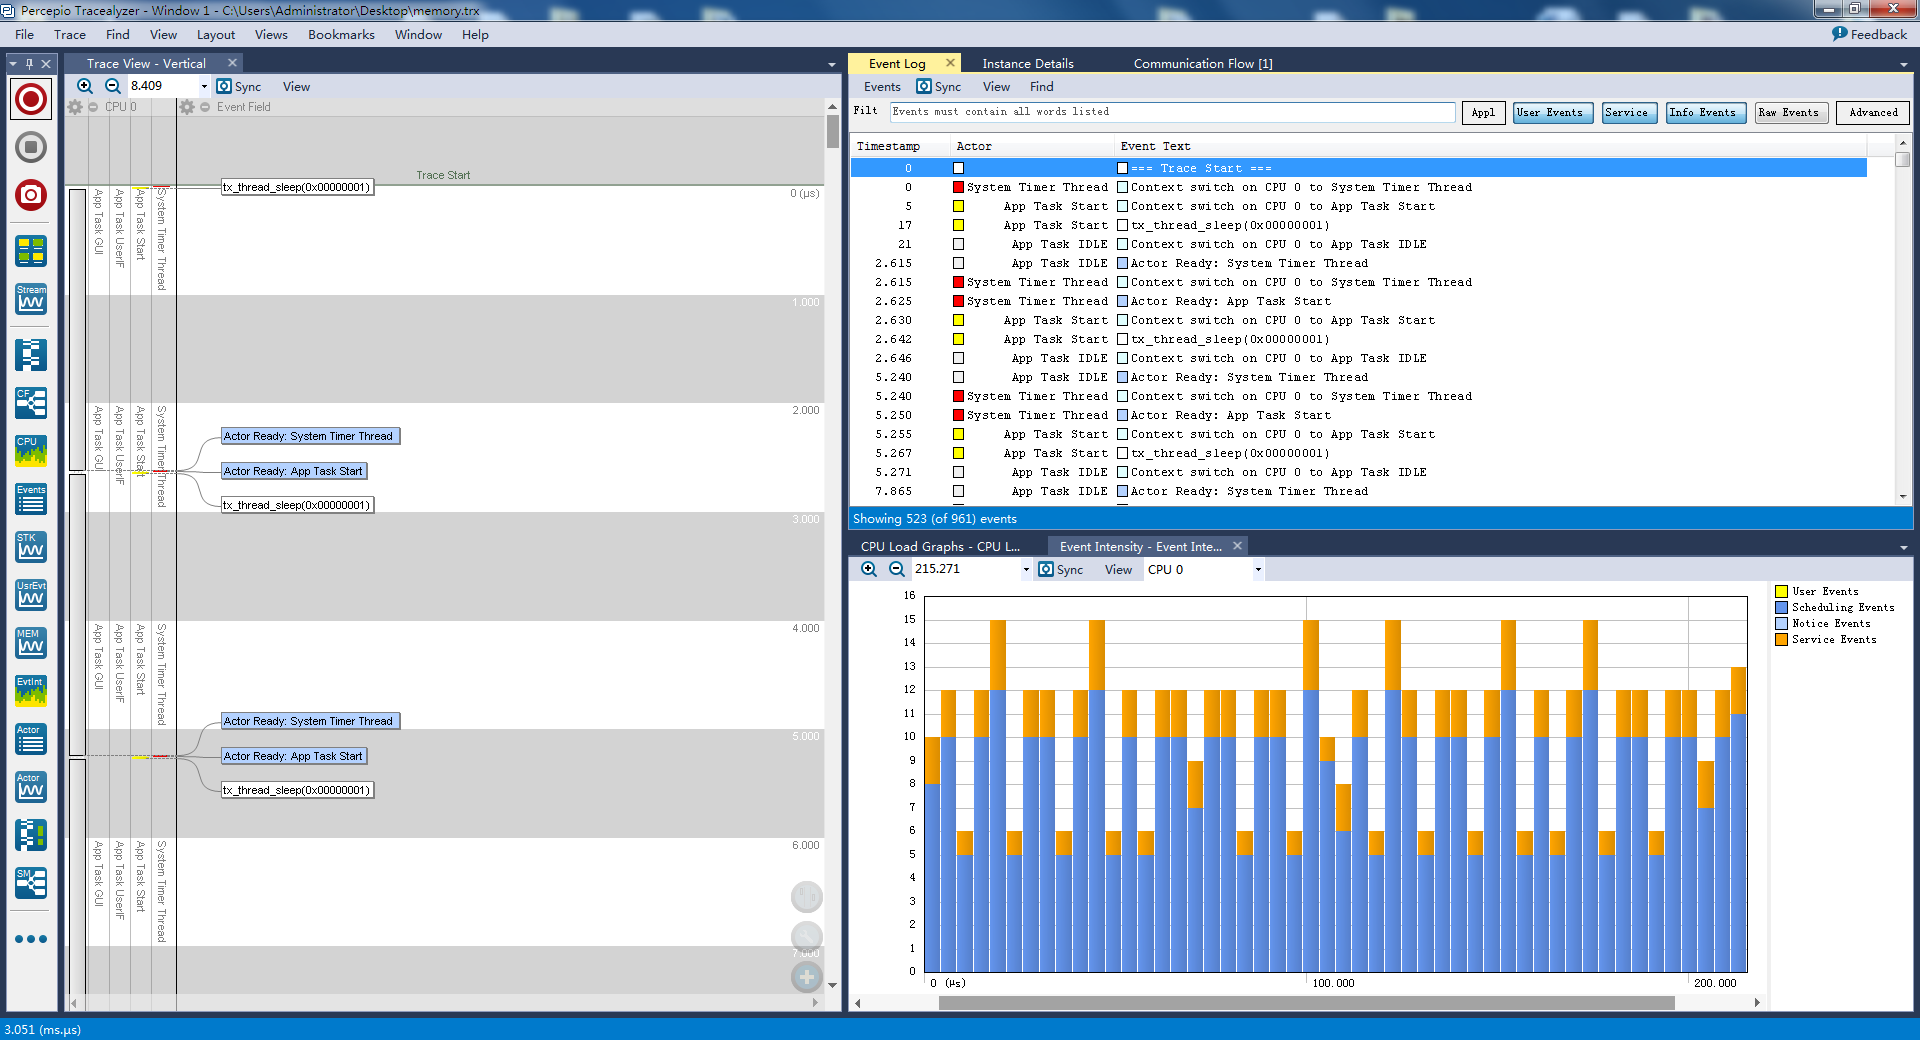This screenshot has height=1040, width=1920.
Task: Open the Stream trace tool in sidebar
Action: point(31,299)
